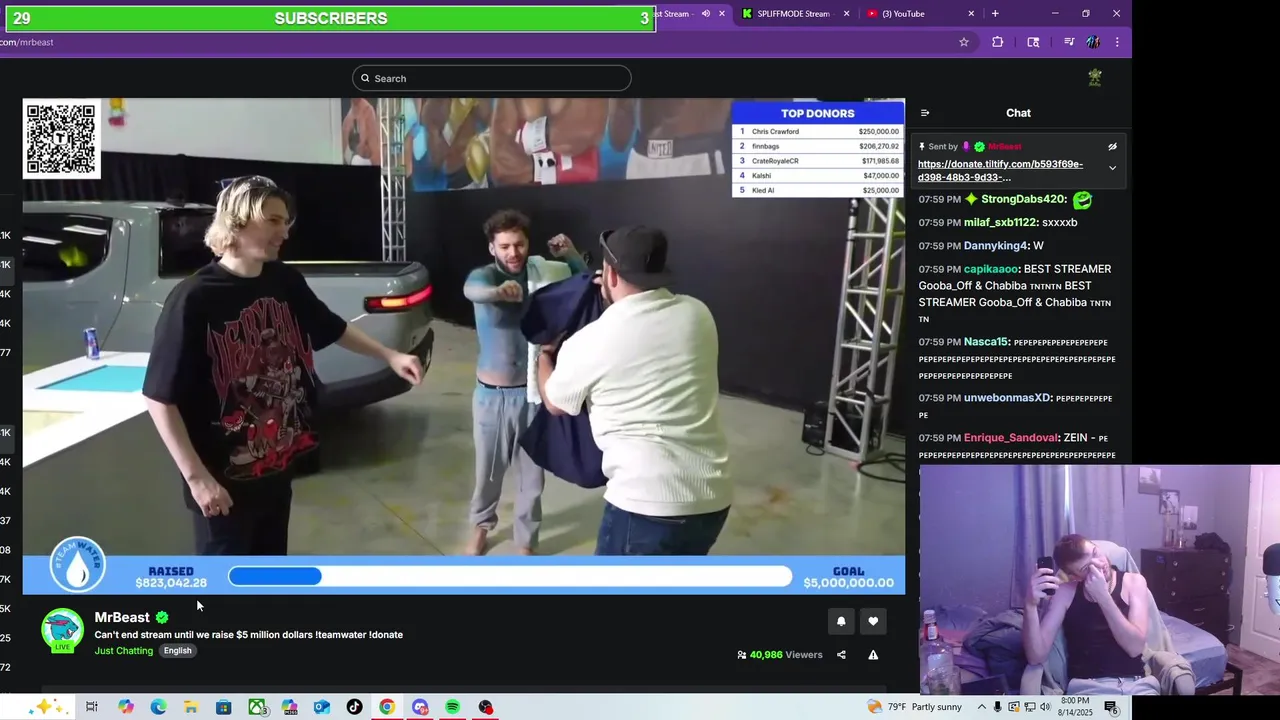Click the Kick search field
The image size is (1280, 720).
tap(491, 78)
